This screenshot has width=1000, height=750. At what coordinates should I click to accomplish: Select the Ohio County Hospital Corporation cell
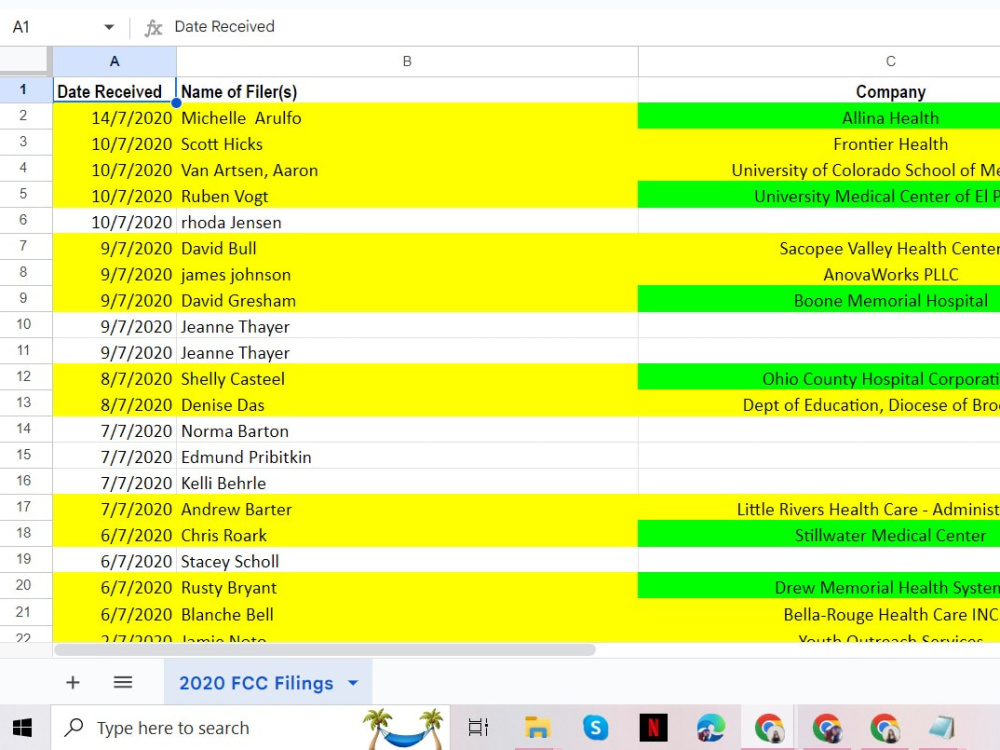(x=820, y=378)
